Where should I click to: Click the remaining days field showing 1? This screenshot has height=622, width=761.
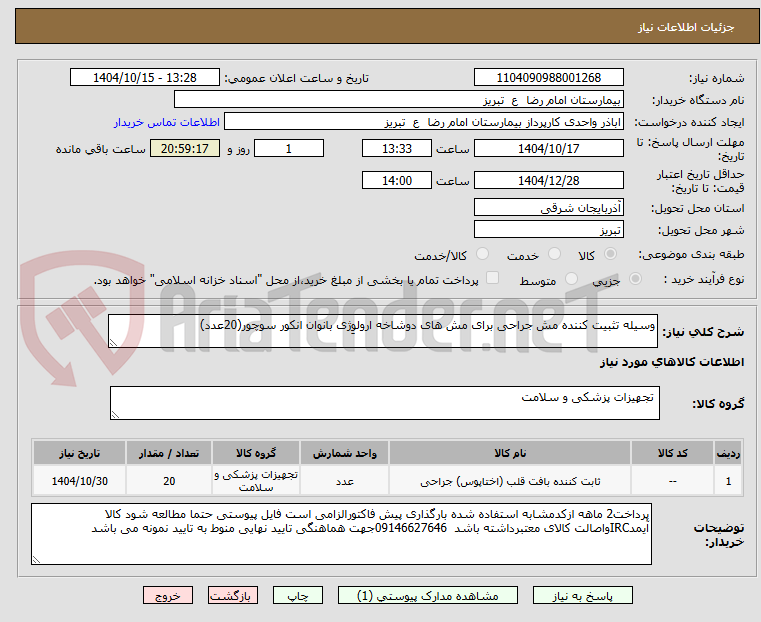pos(289,148)
